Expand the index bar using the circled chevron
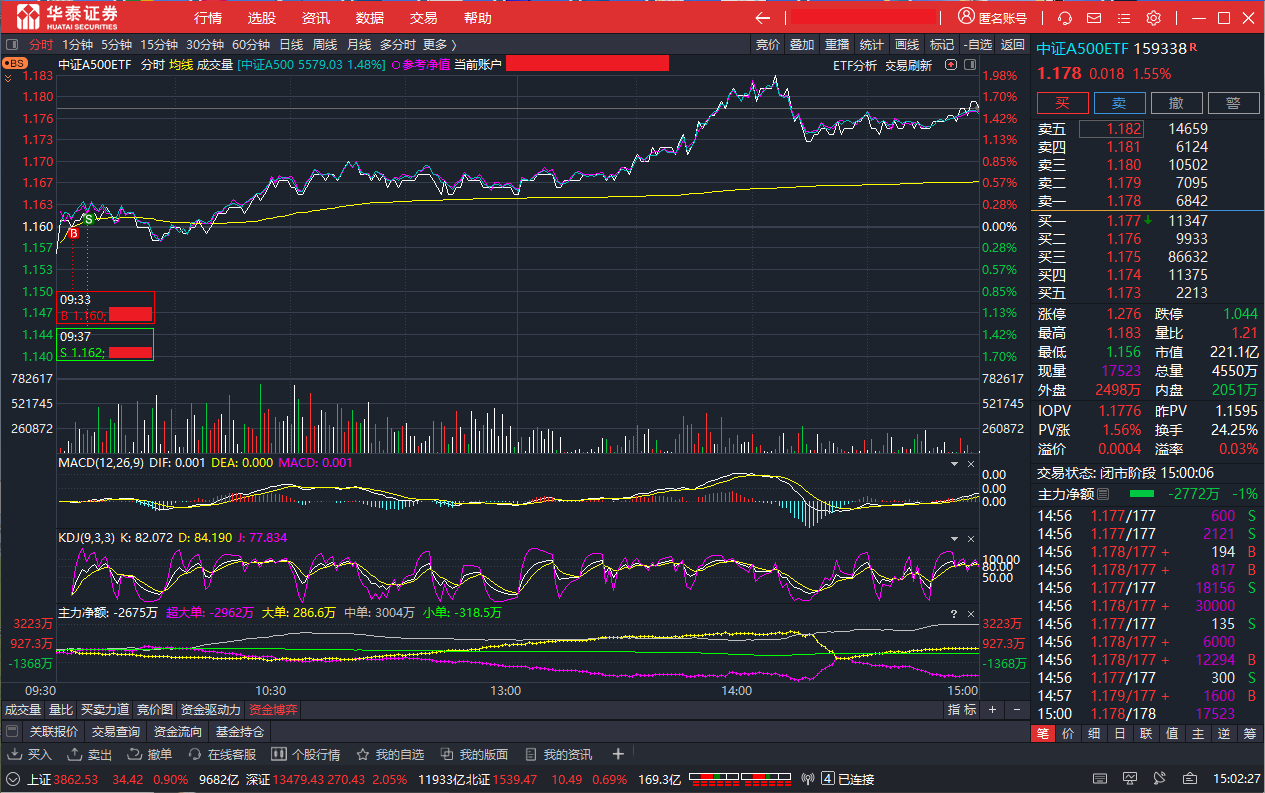Screen dimensions: 1265x793 point(13,779)
